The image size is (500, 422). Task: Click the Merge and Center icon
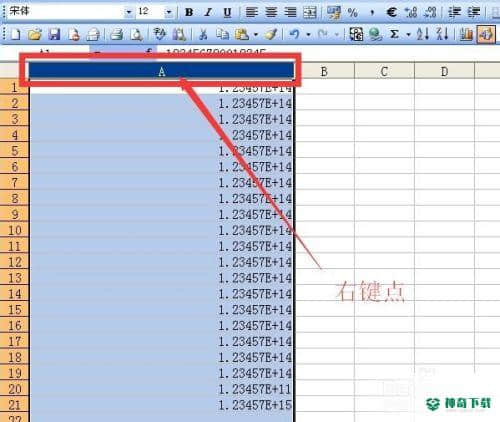[310, 12]
